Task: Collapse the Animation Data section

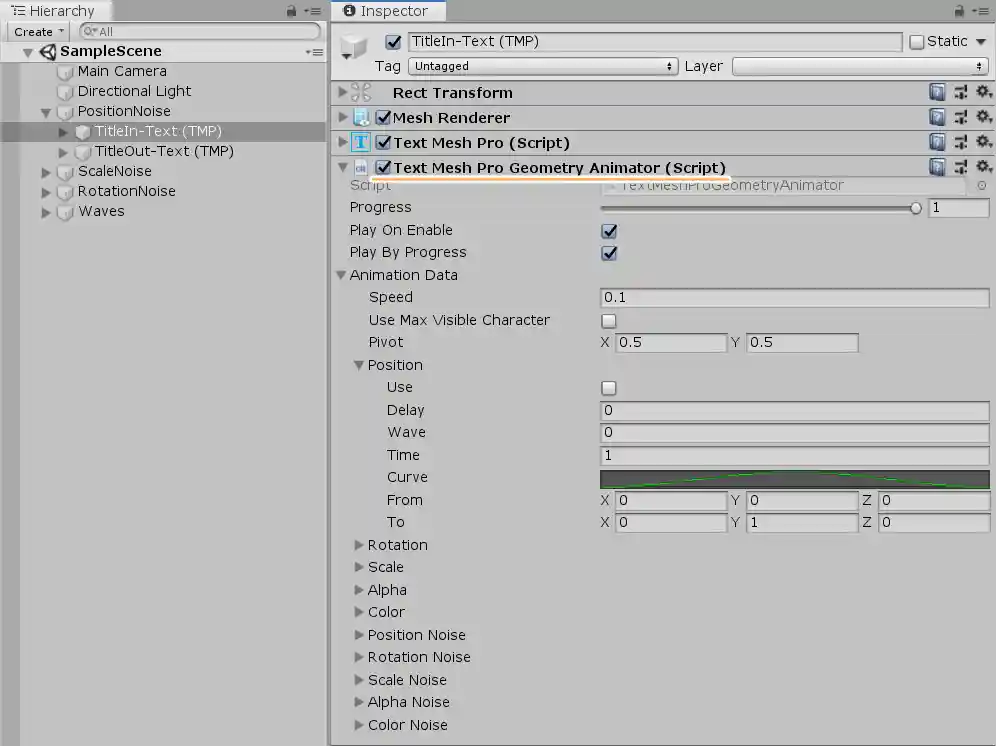Action: pyautogui.click(x=341, y=275)
